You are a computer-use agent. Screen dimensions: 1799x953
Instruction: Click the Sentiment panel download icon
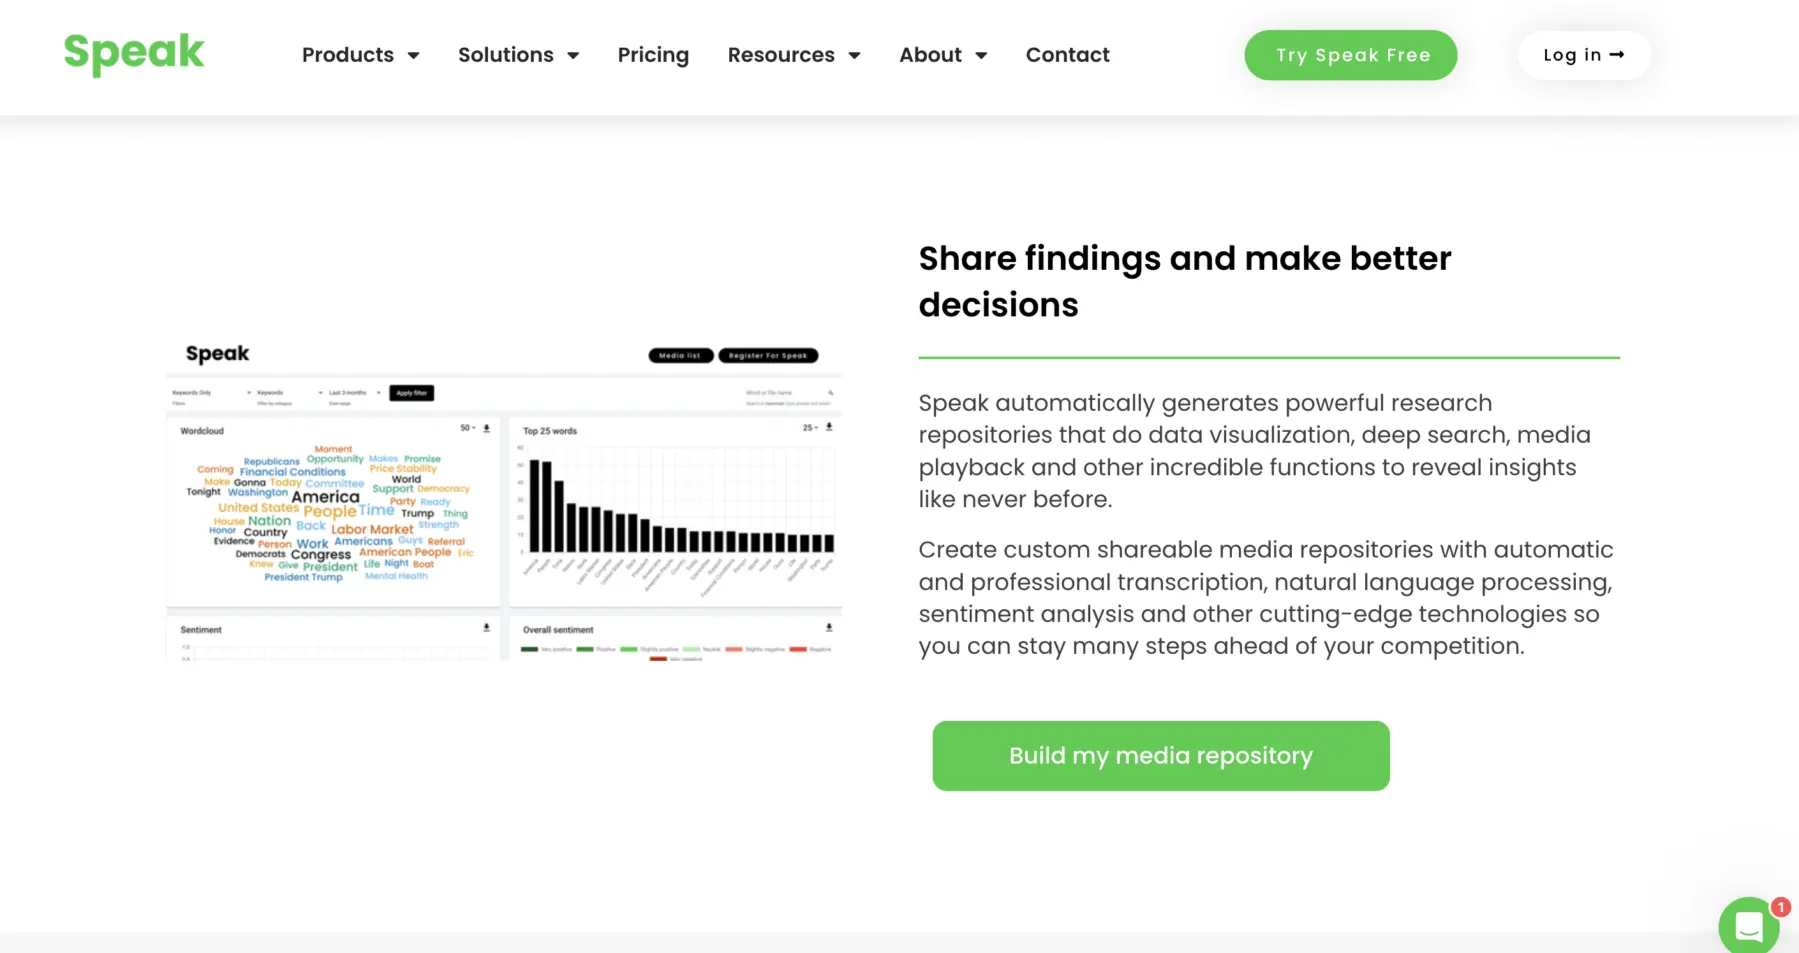(487, 628)
